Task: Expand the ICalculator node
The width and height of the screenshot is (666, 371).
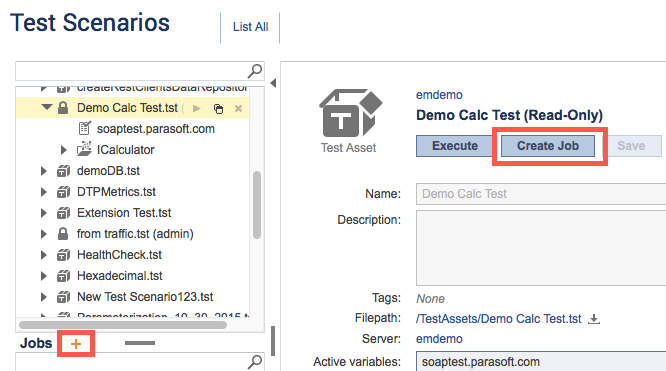Action: click(x=63, y=150)
